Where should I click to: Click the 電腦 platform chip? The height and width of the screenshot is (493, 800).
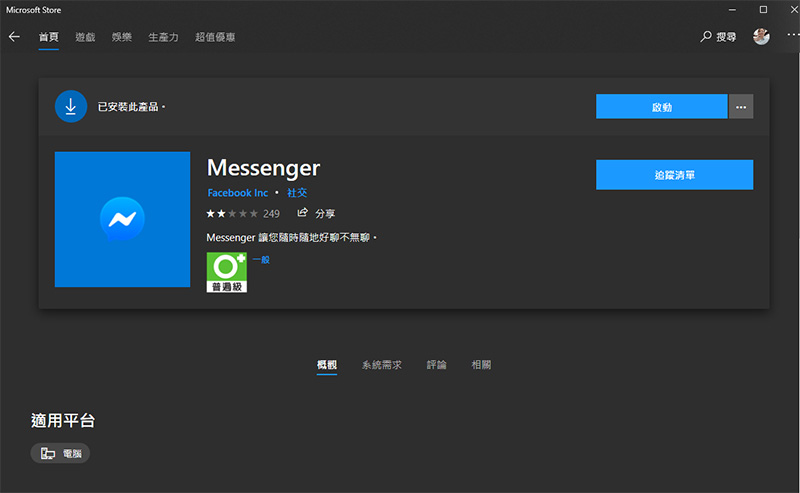point(60,453)
